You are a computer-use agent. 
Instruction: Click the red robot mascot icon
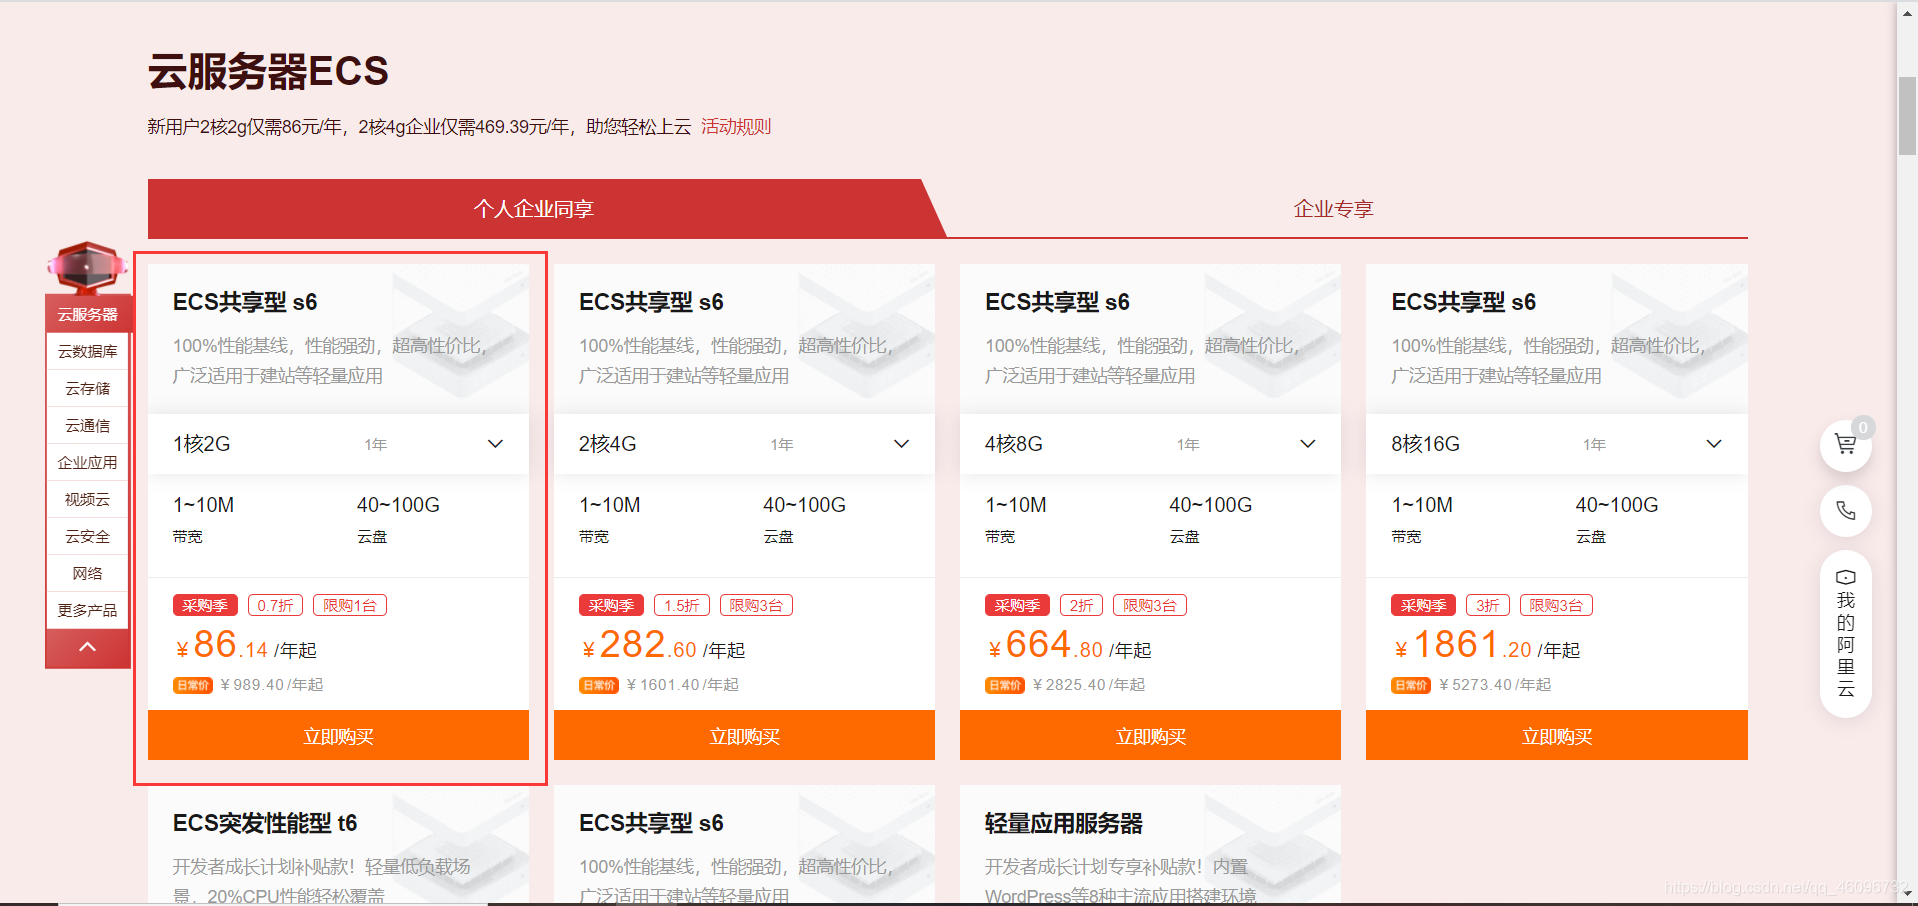pyautogui.click(x=88, y=266)
